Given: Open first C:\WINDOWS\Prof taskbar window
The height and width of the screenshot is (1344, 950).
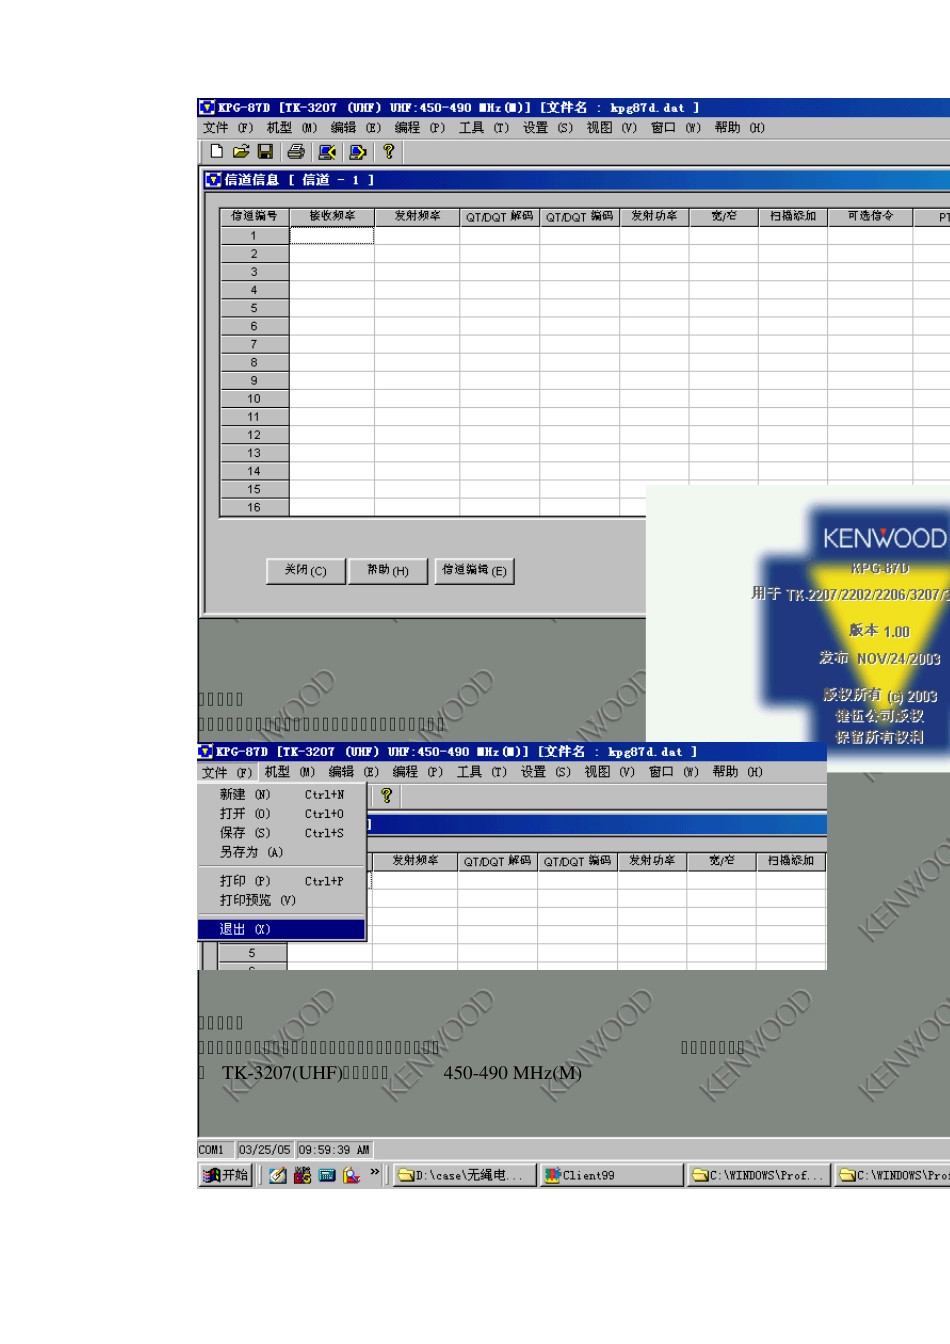Looking at the screenshot, I should click(x=759, y=1175).
